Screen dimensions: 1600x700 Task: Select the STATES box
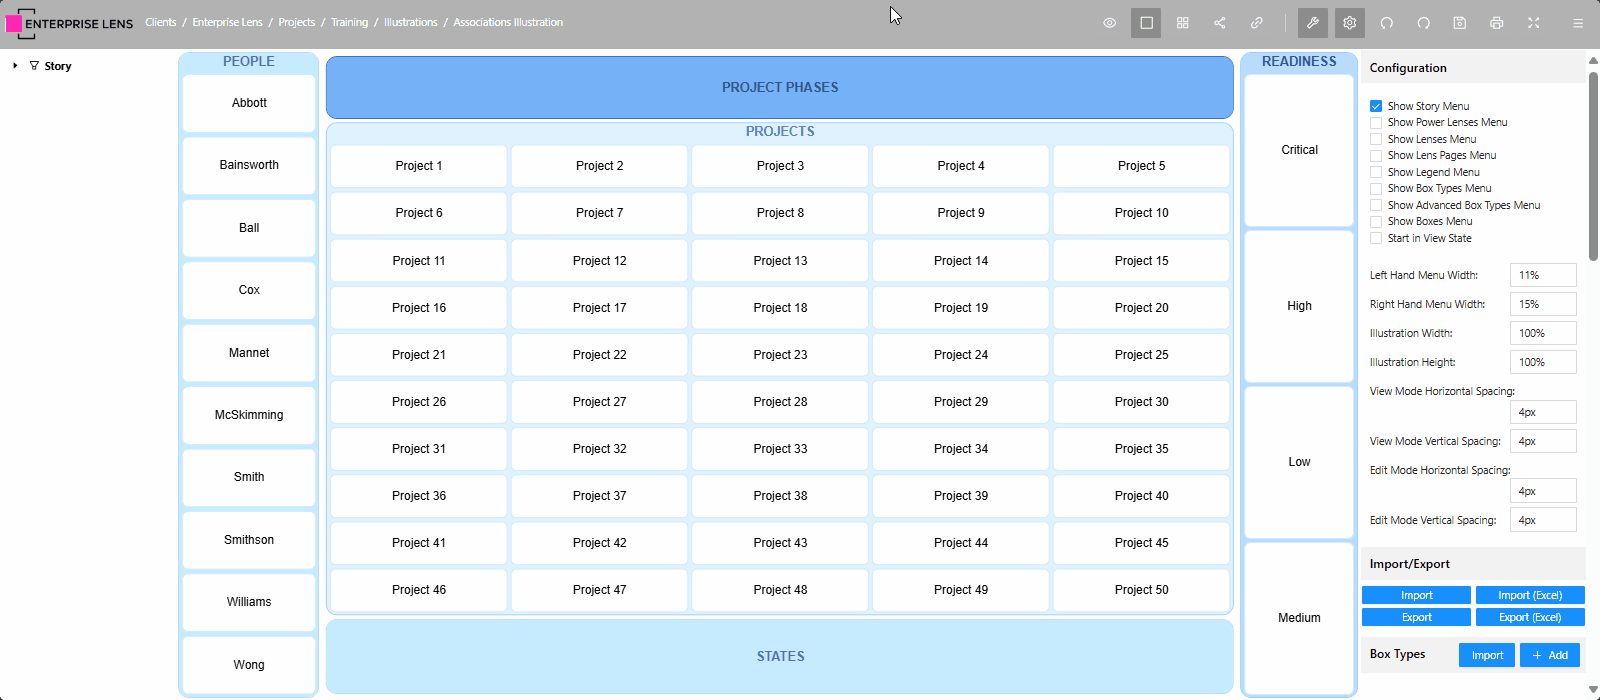click(780, 656)
